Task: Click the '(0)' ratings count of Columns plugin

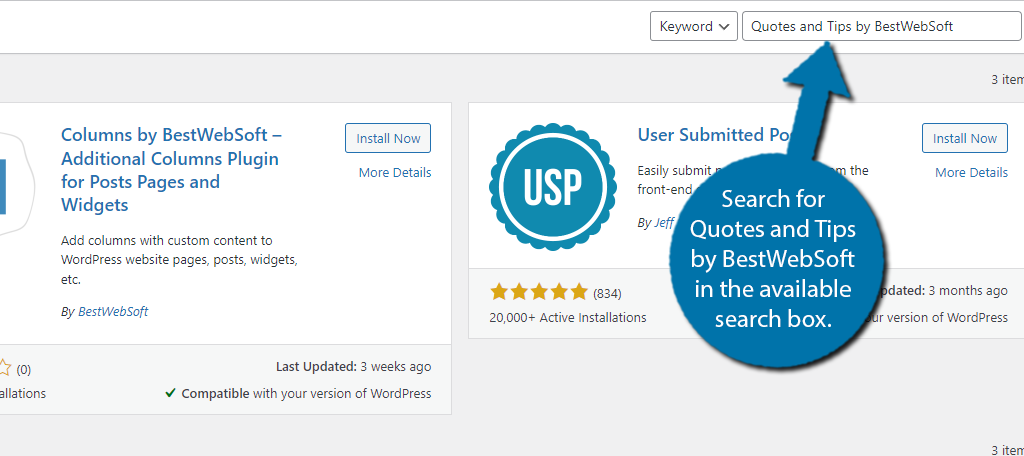Action: 24,370
